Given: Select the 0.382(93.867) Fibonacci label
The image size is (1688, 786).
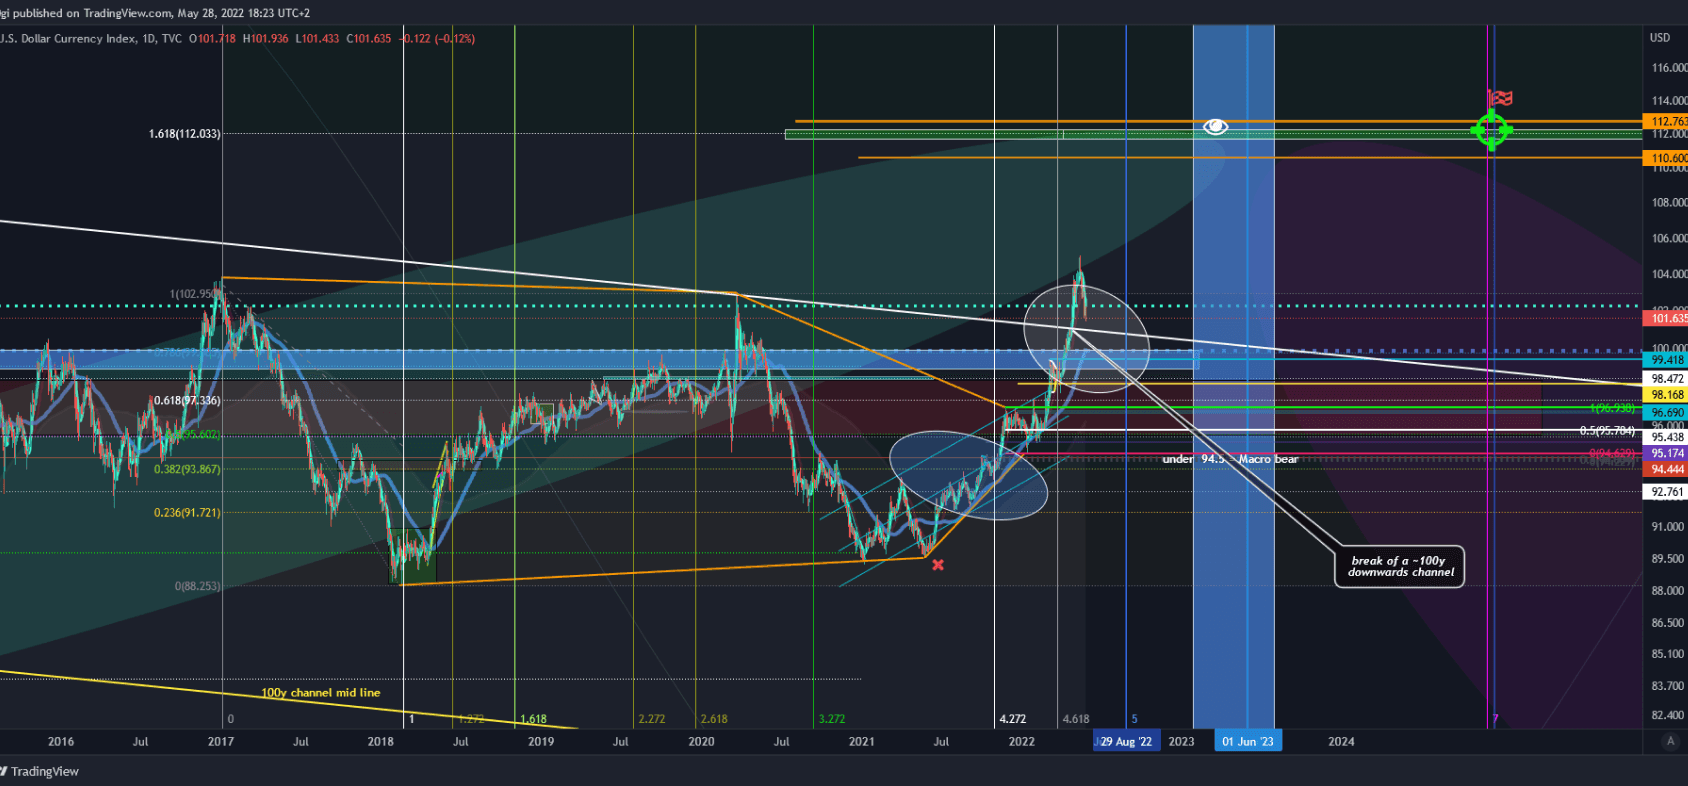Looking at the screenshot, I should (x=187, y=469).
